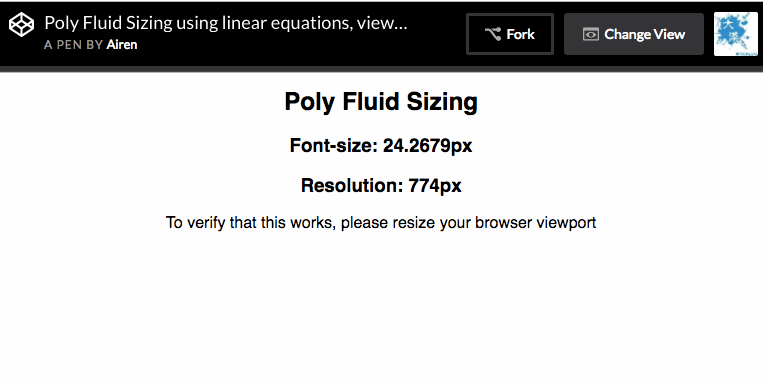Click the CodePen logo icon
The height and width of the screenshot is (383, 763).
(22, 25)
